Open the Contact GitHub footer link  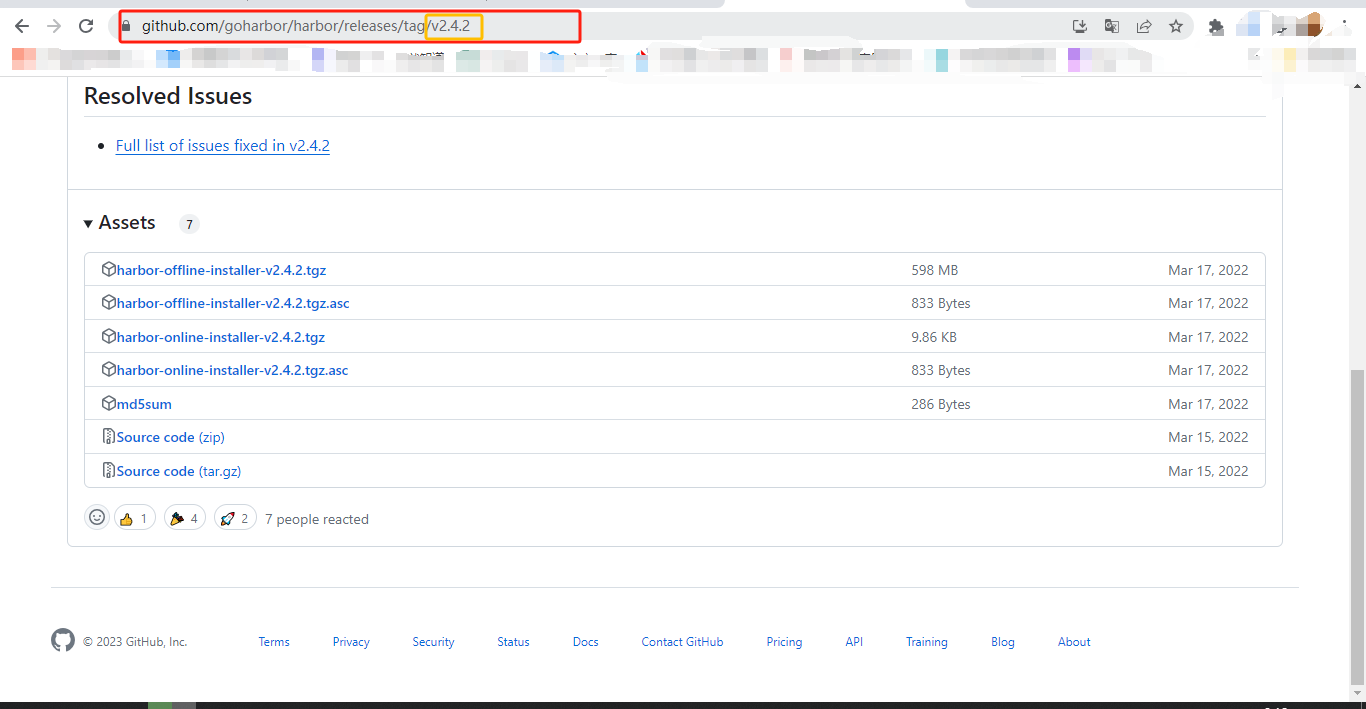tap(682, 642)
